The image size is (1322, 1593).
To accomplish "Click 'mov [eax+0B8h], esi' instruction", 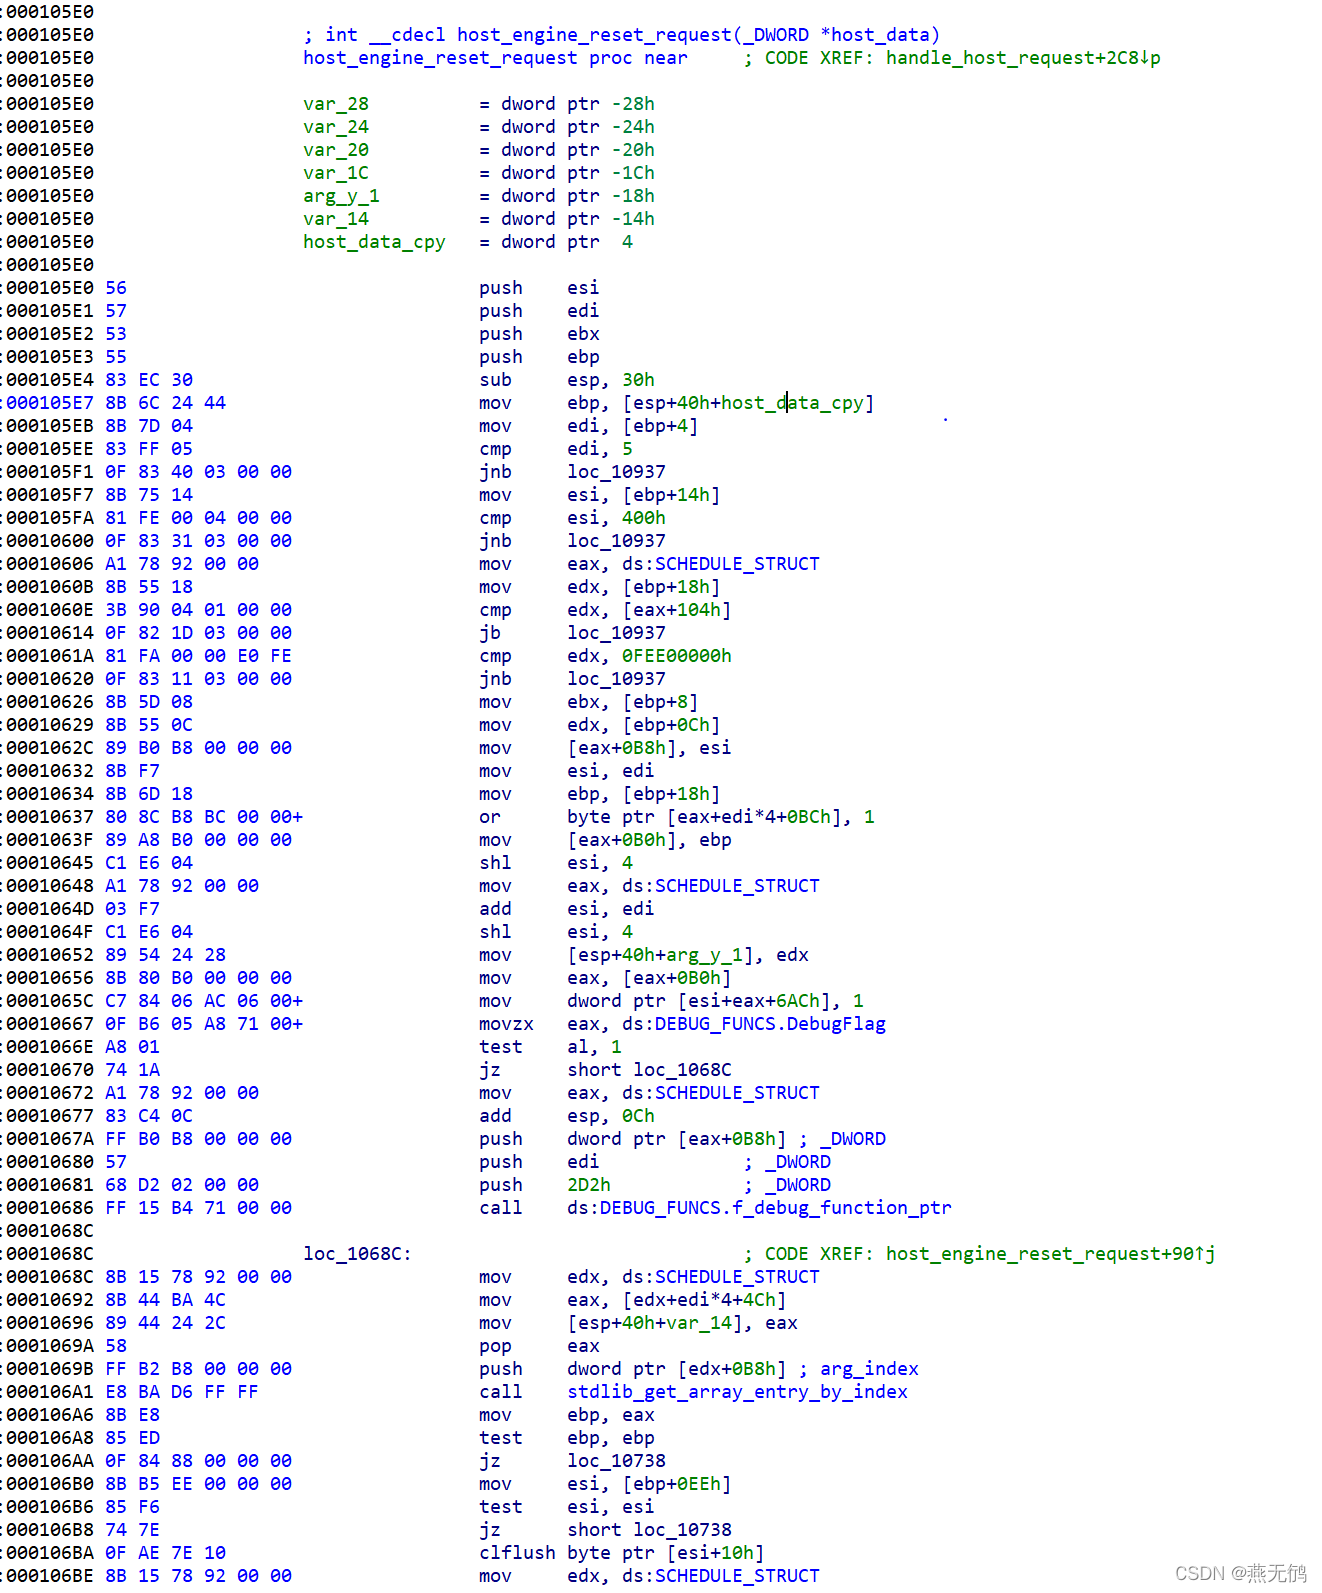I will pyautogui.click(x=605, y=748).
